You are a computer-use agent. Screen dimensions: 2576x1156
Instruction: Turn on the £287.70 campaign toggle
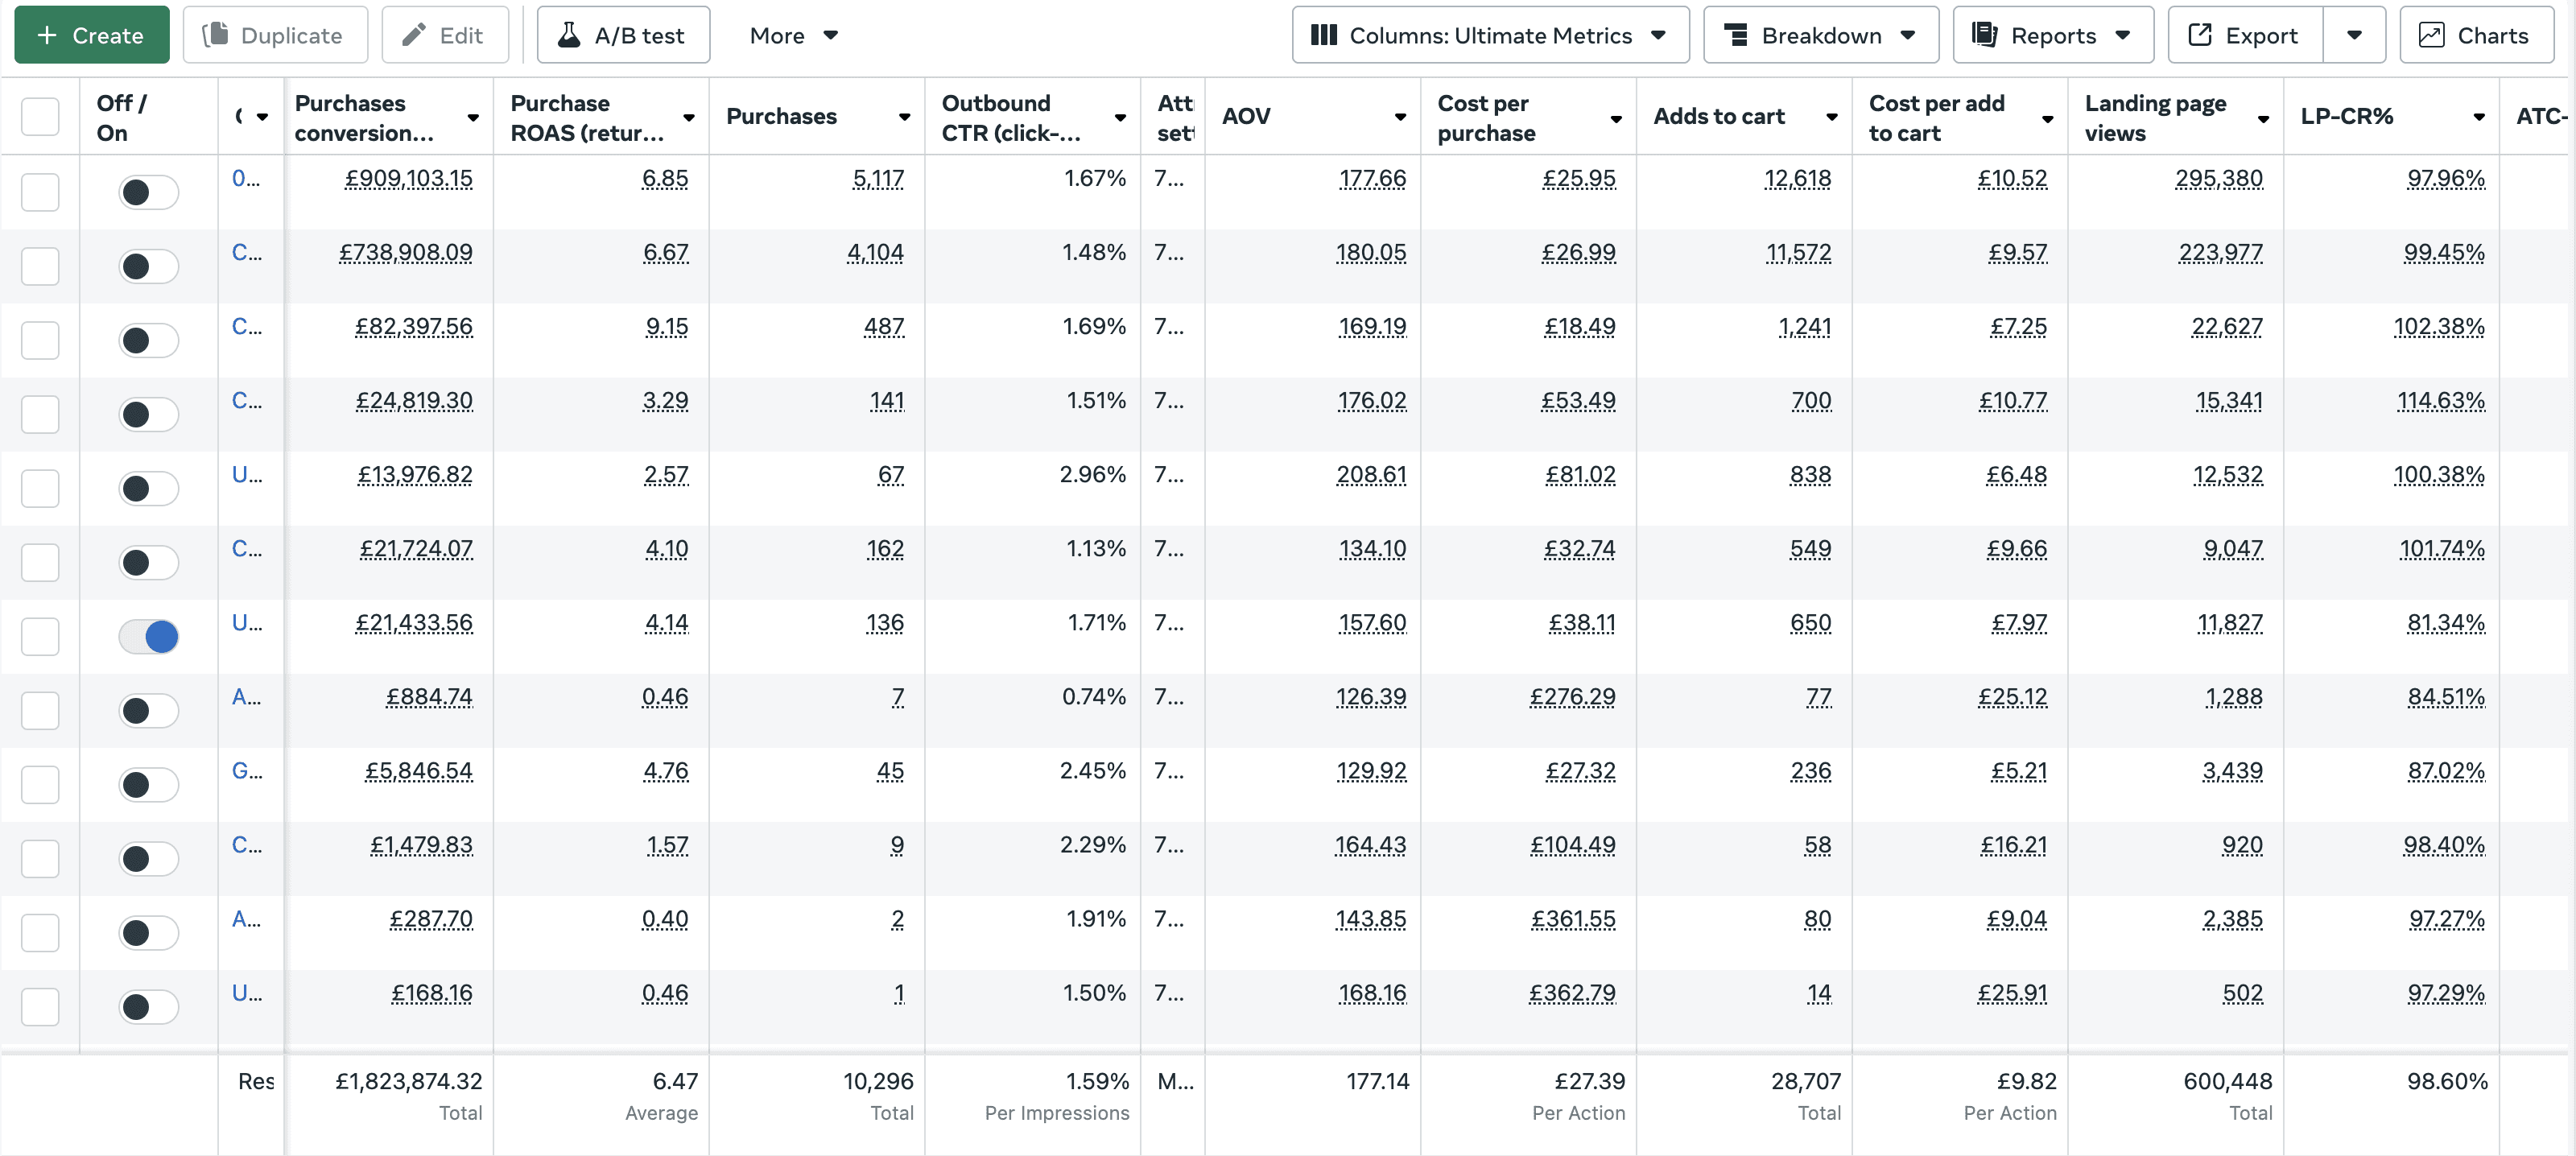point(149,932)
